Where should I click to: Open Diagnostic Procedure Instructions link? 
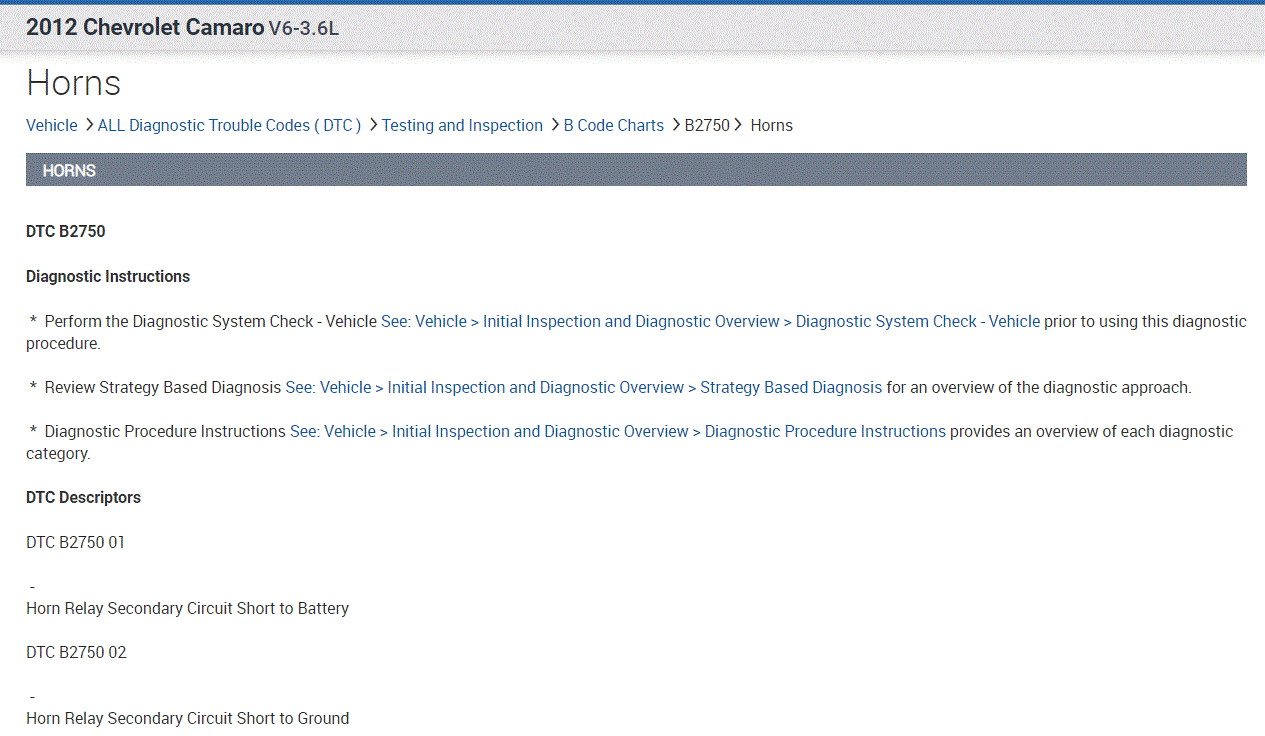click(618, 431)
